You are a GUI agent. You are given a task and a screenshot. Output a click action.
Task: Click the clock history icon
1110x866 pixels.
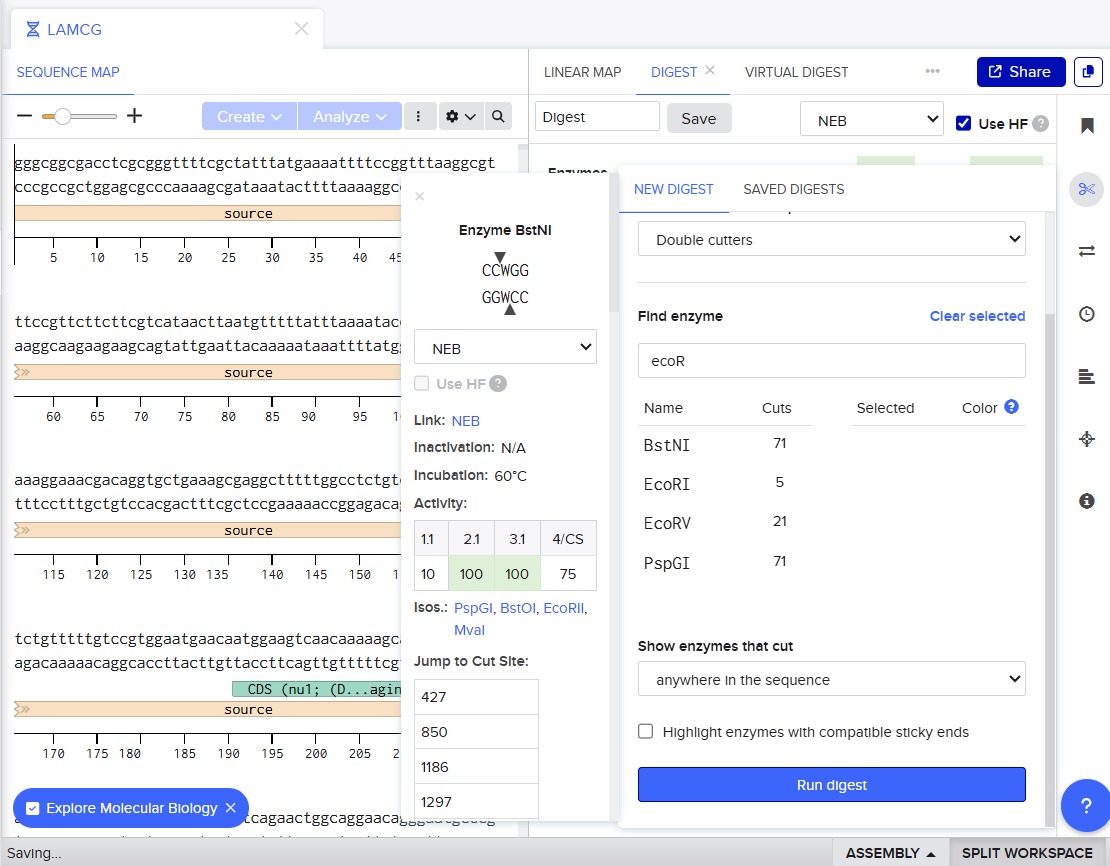pos(1087,314)
